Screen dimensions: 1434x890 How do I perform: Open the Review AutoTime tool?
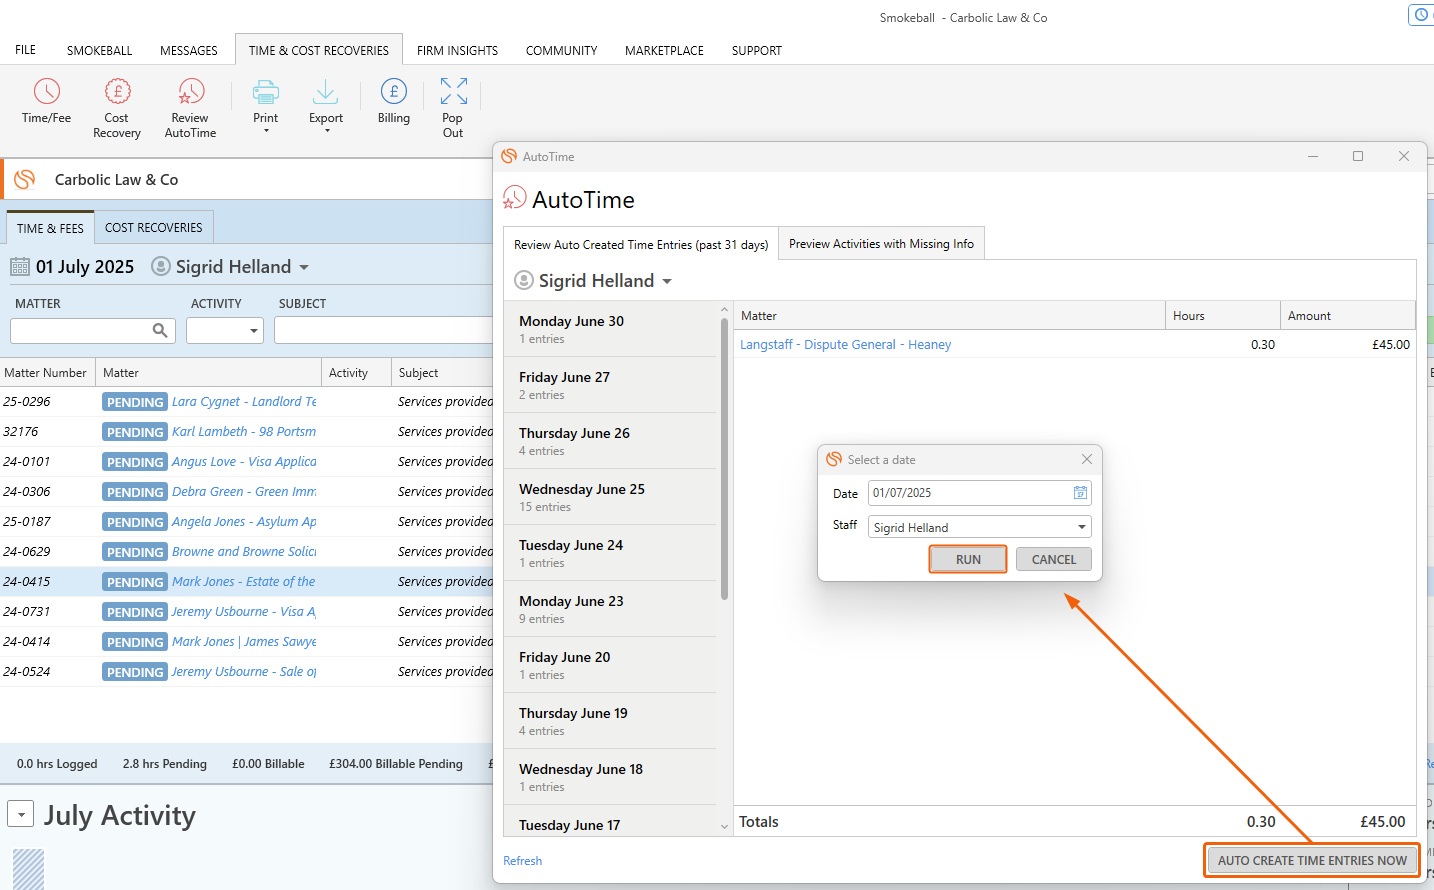[x=190, y=109]
